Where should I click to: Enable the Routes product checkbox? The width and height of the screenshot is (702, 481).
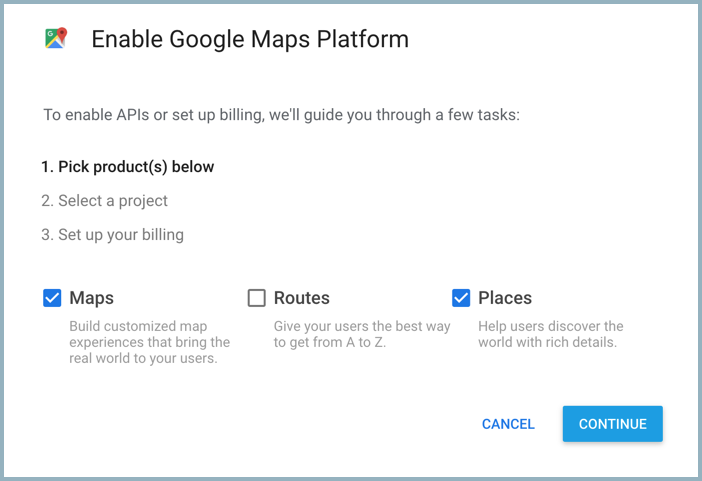(x=257, y=298)
